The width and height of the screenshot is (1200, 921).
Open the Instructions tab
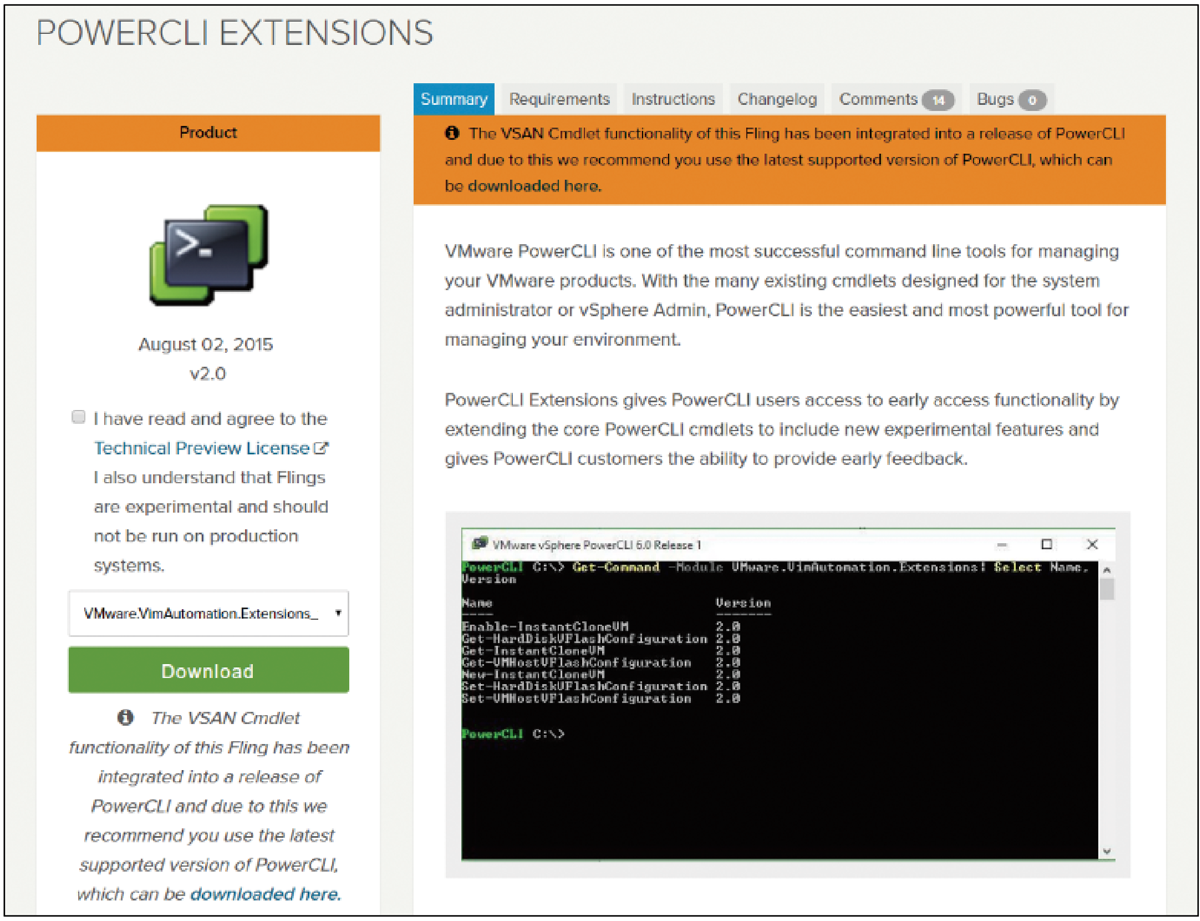(673, 99)
